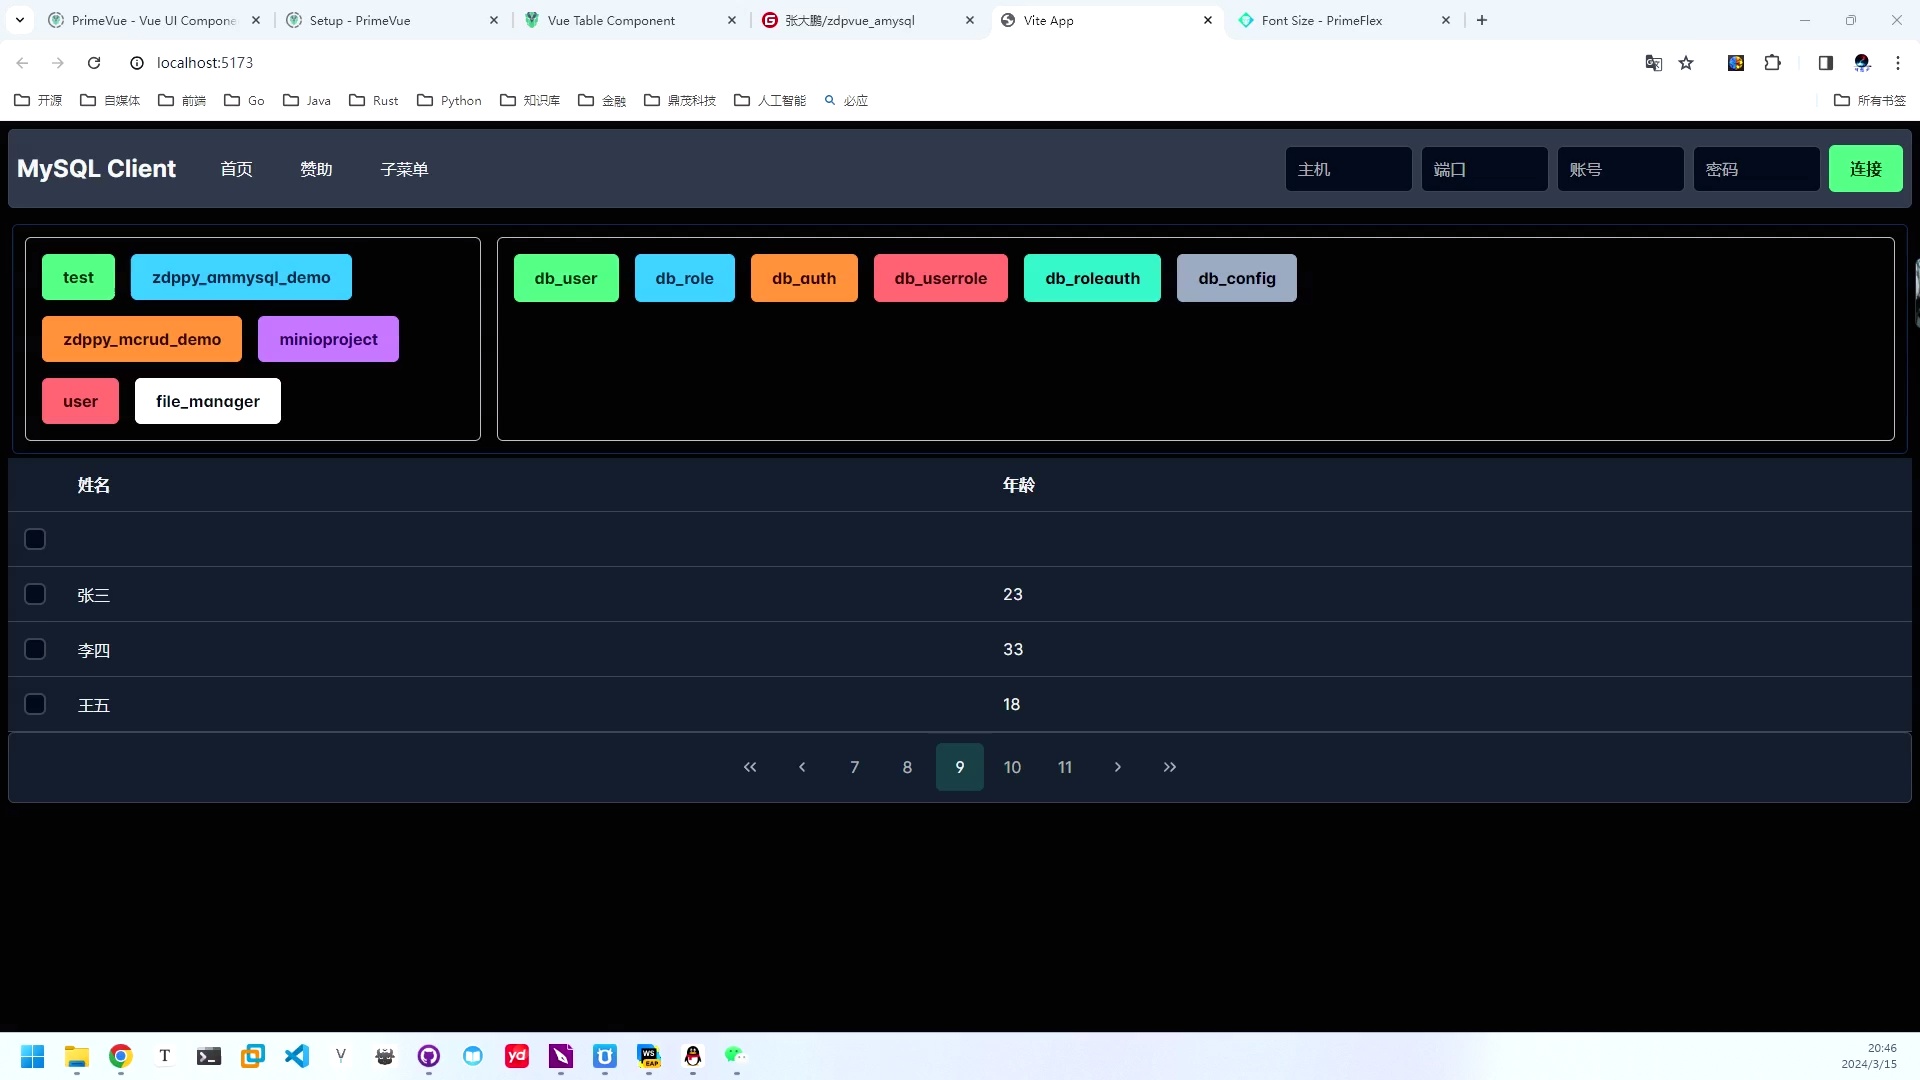Check the select-all checkbox in table header
This screenshot has width=1920, height=1080.
tap(35, 538)
